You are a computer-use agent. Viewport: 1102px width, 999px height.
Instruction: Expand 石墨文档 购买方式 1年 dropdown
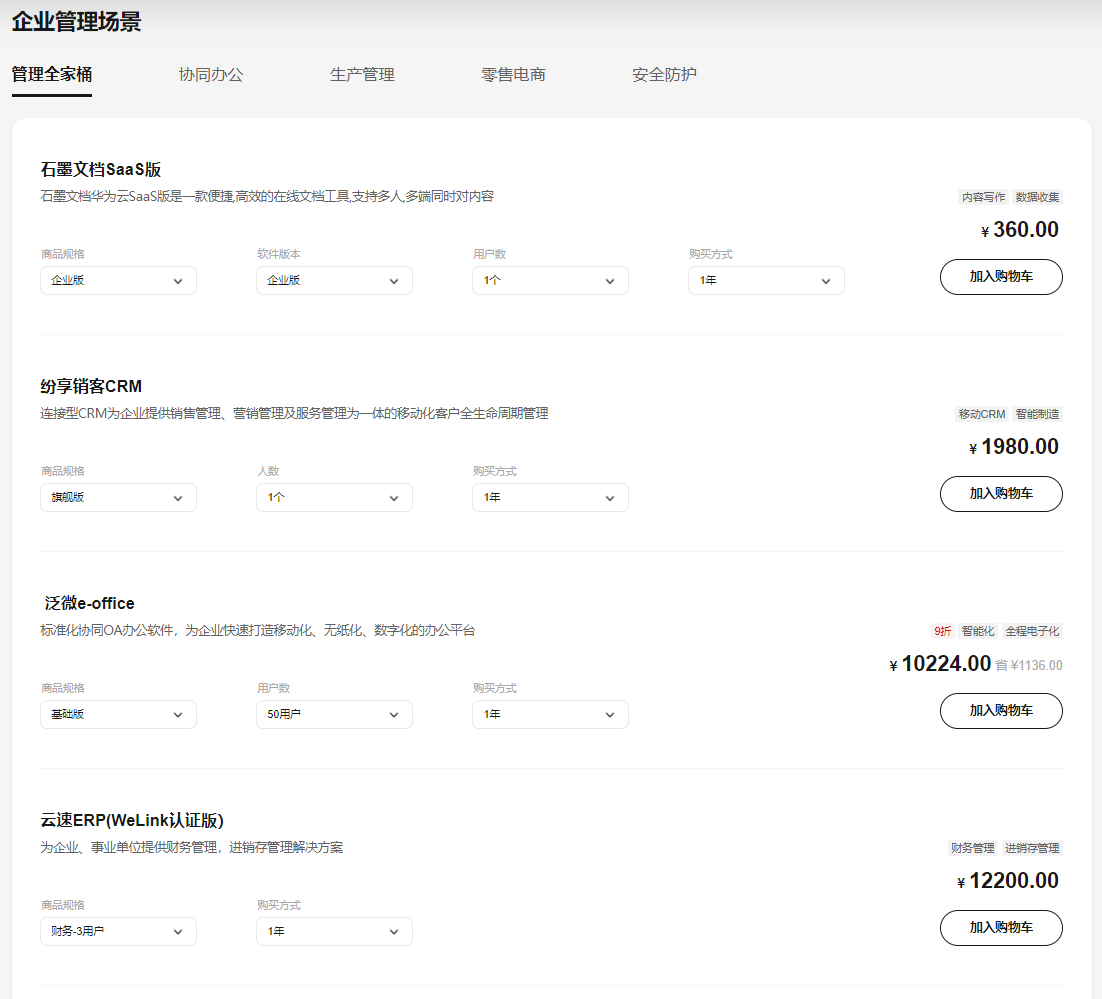coord(766,281)
